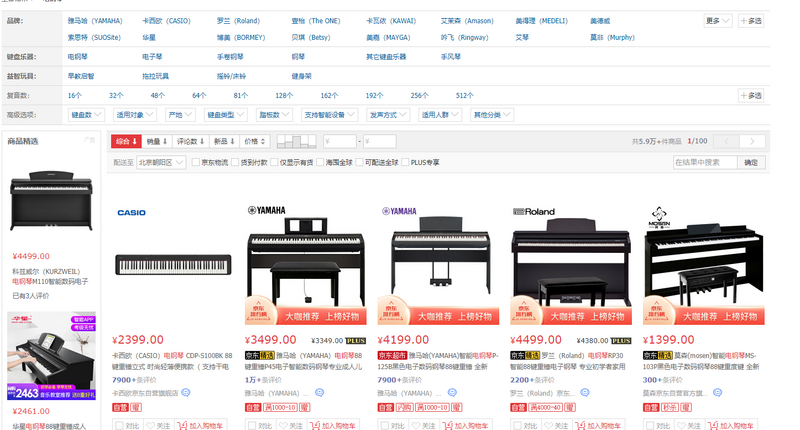800x430 pixels.
Task: Go to the next results page arrow
Action: (x=752, y=141)
